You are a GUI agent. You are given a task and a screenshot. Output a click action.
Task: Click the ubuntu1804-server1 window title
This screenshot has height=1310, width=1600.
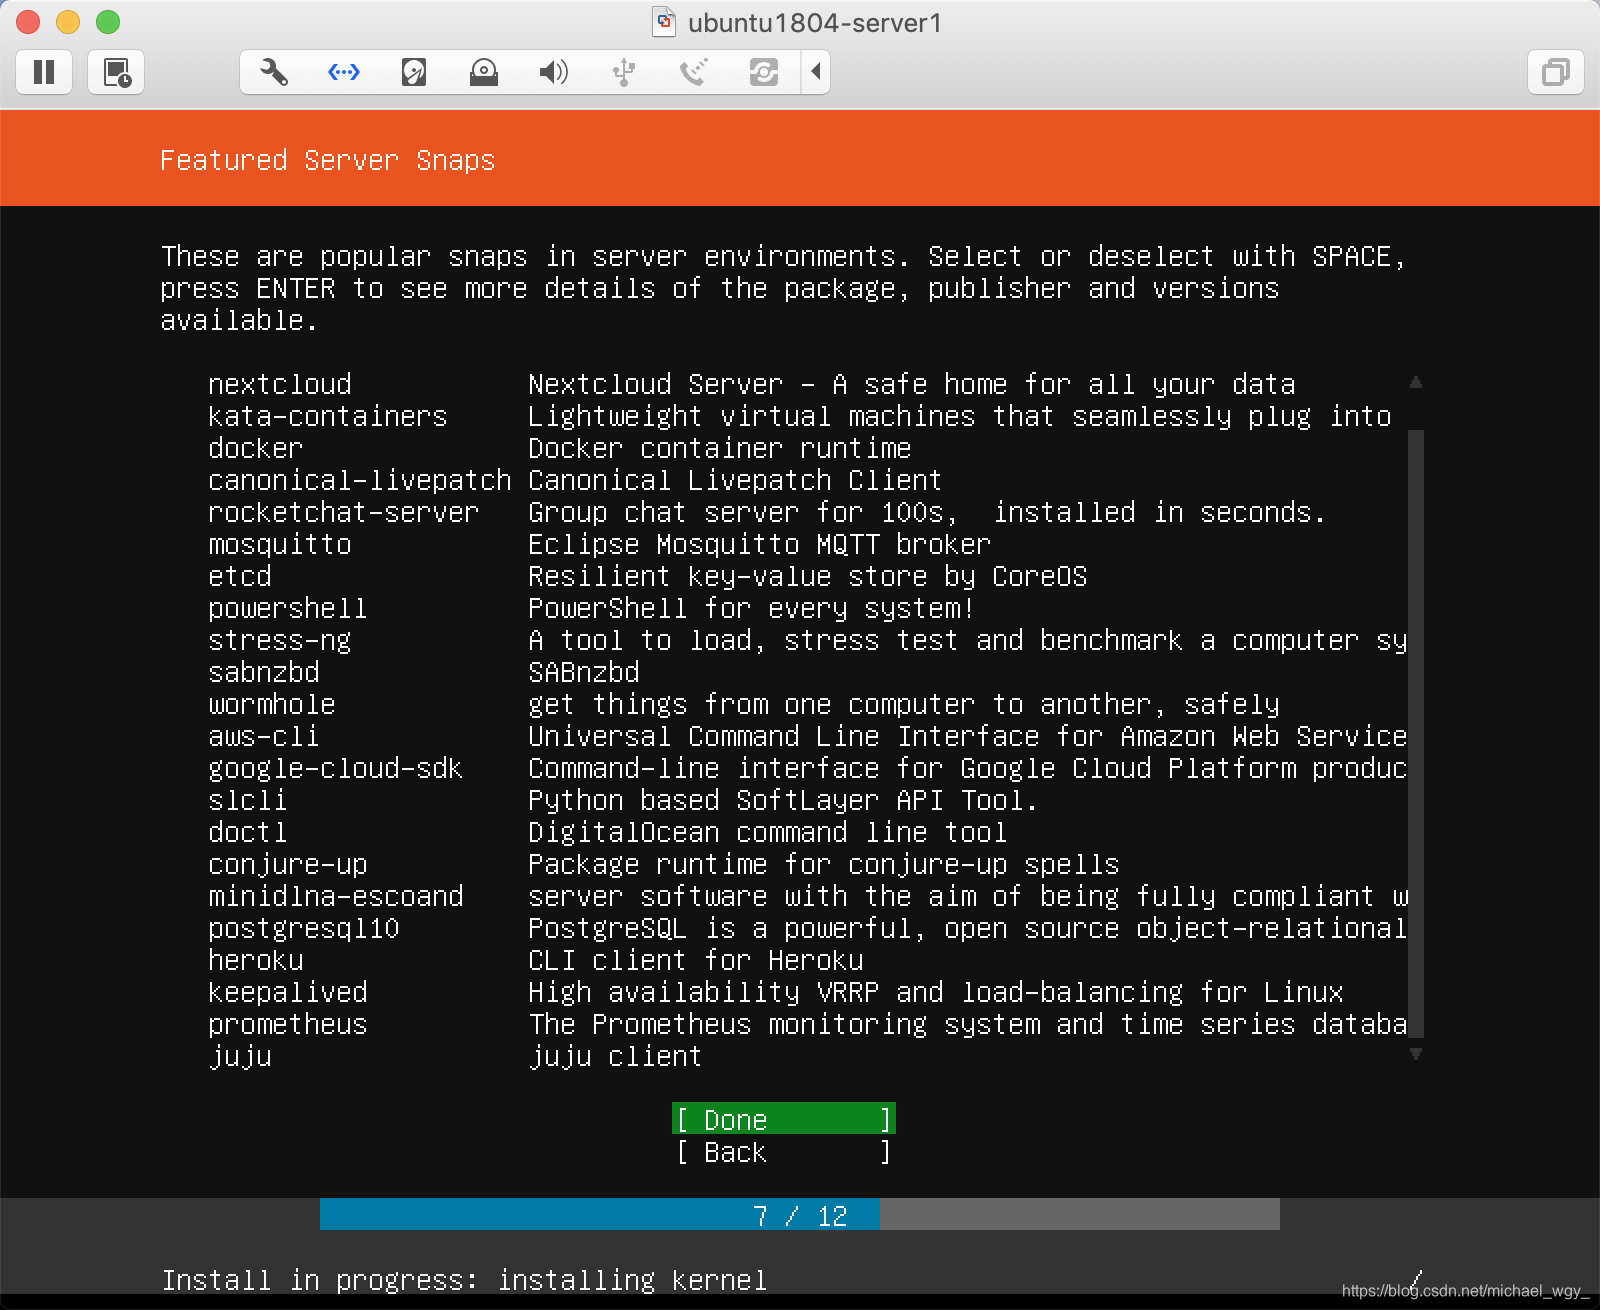point(814,22)
